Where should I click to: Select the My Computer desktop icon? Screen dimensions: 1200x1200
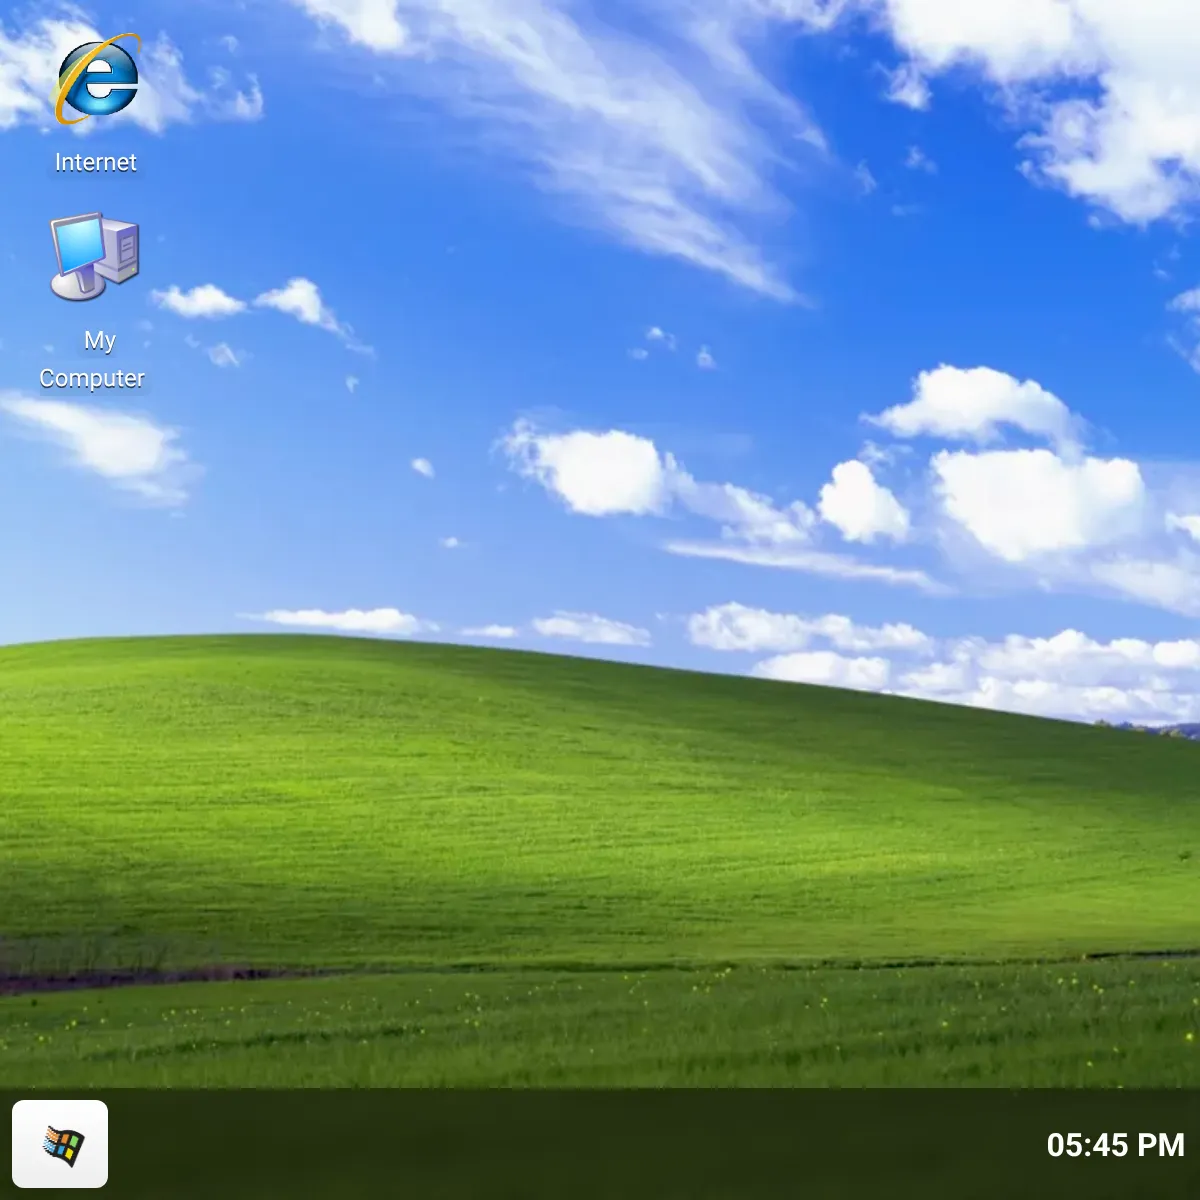click(x=93, y=301)
